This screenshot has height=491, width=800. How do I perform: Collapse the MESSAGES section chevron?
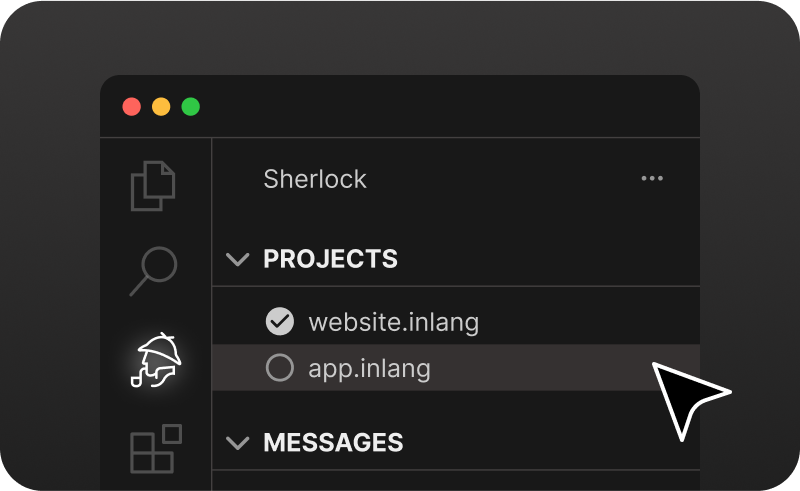[x=237, y=442]
